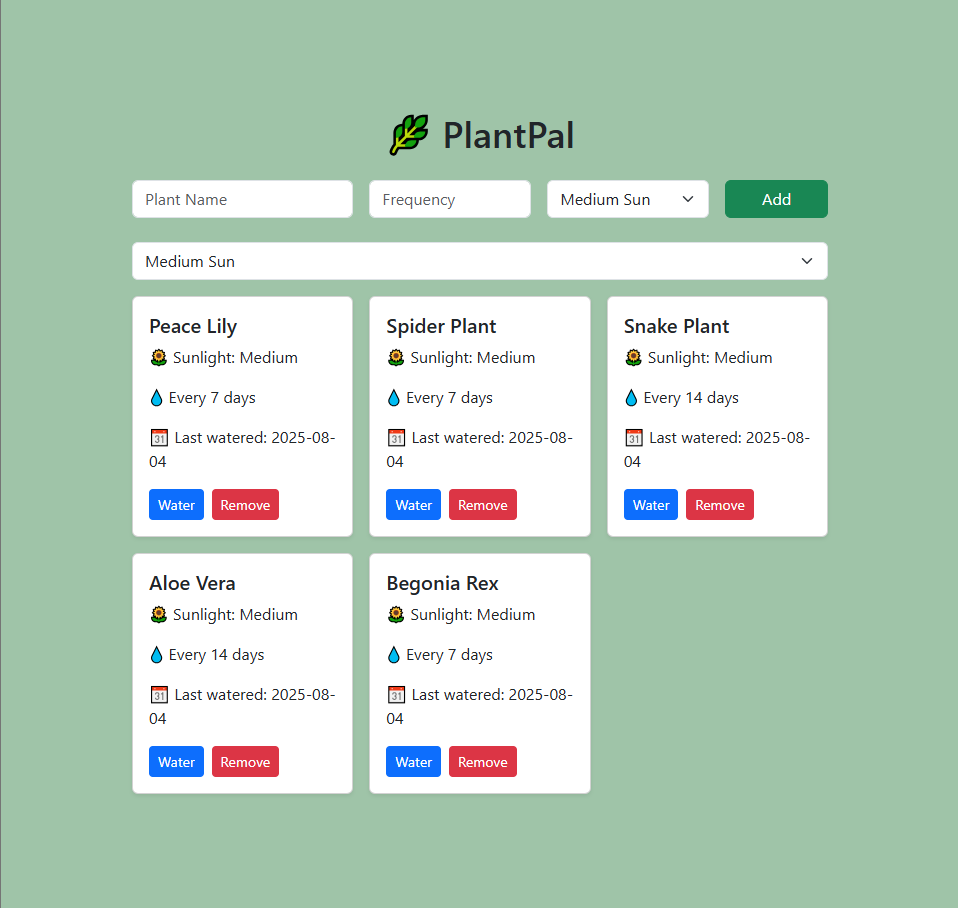Image resolution: width=958 pixels, height=908 pixels.
Task: Open the sunlight dropdown next to Add button
Action: (627, 199)
